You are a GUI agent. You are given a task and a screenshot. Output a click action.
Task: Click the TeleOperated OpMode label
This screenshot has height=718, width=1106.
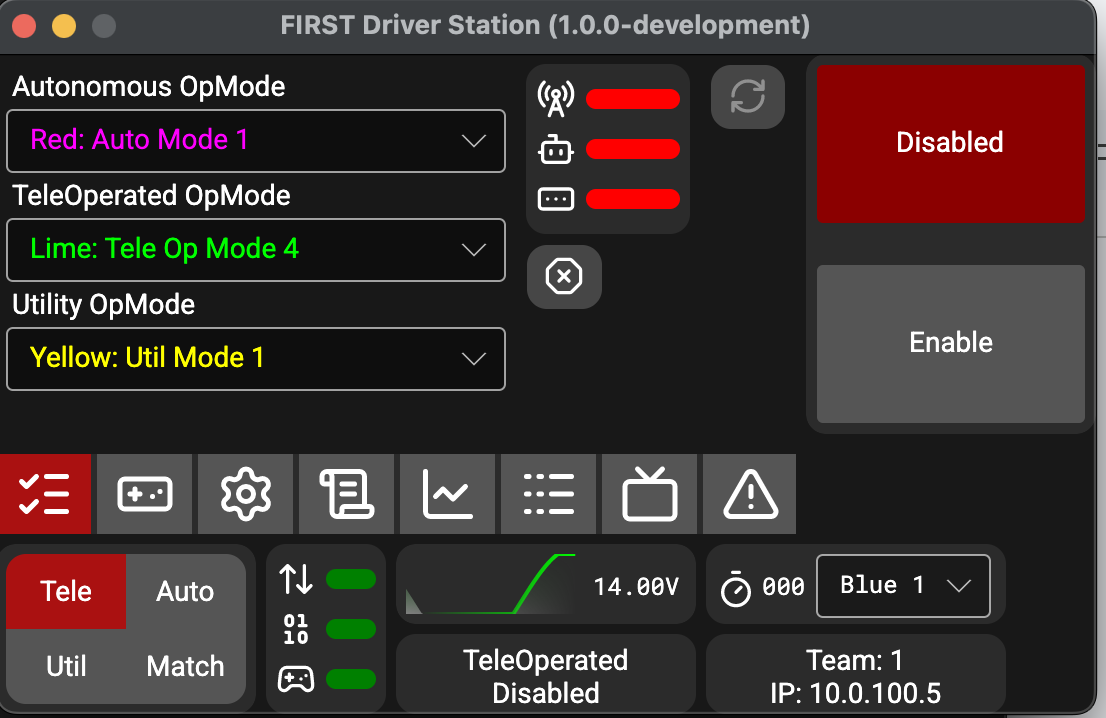pos(152,195)
